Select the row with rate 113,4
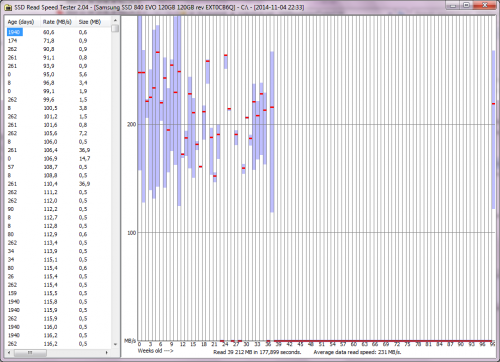This screenshot has width=500, height=362. pos(58,243)
